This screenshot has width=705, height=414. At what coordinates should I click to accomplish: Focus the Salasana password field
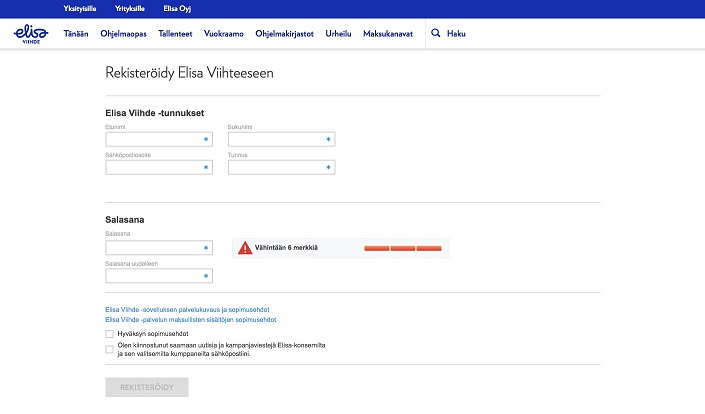click(x=159, y=248)
